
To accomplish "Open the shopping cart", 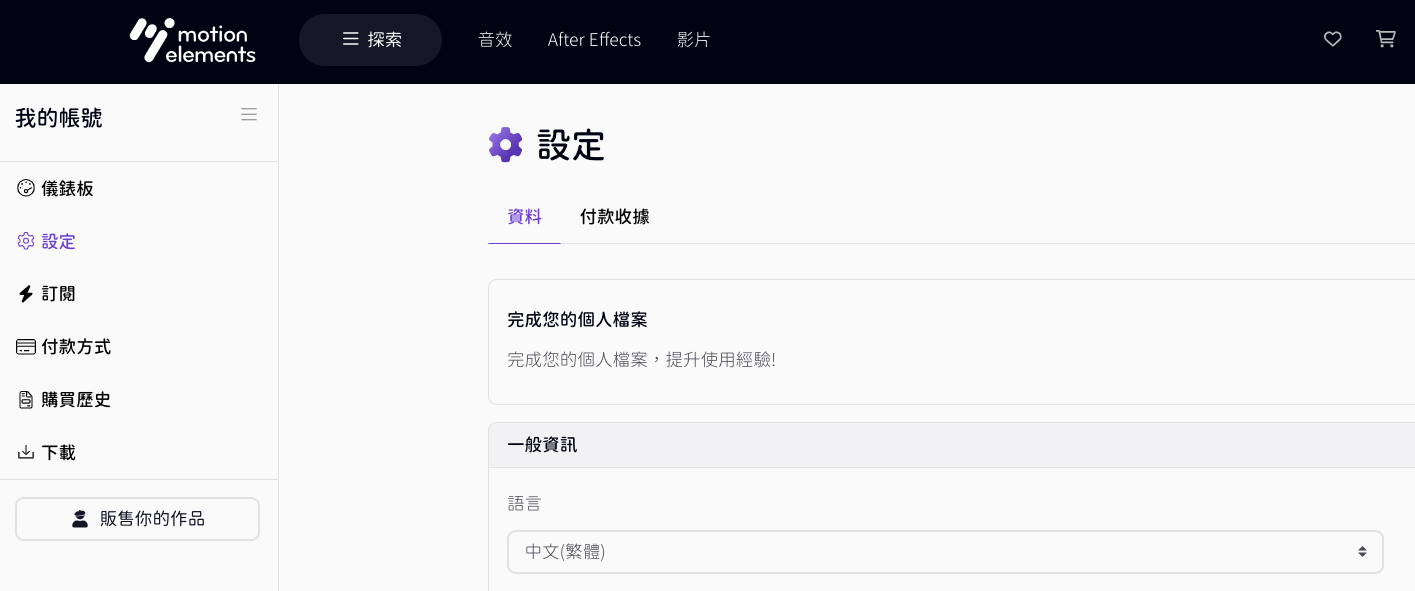I will pos(1385,39).
